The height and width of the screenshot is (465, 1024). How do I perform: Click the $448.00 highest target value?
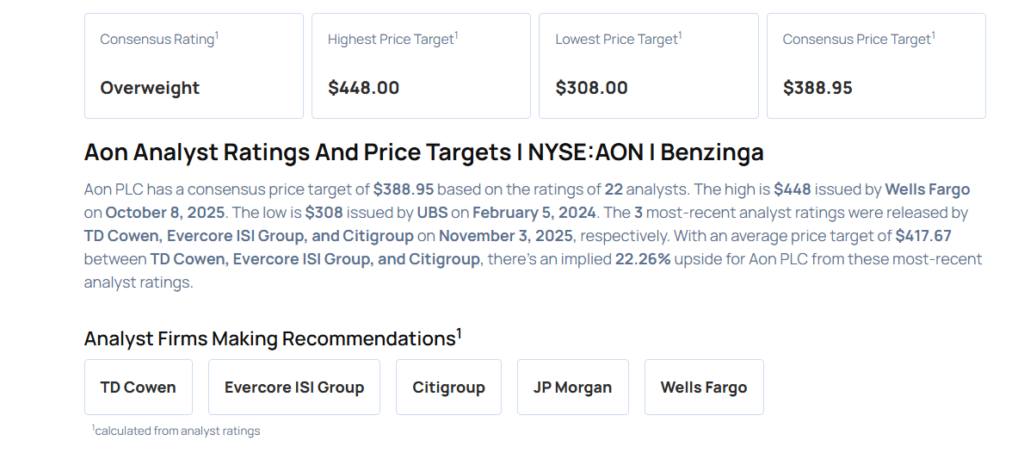tap(363, 88)
